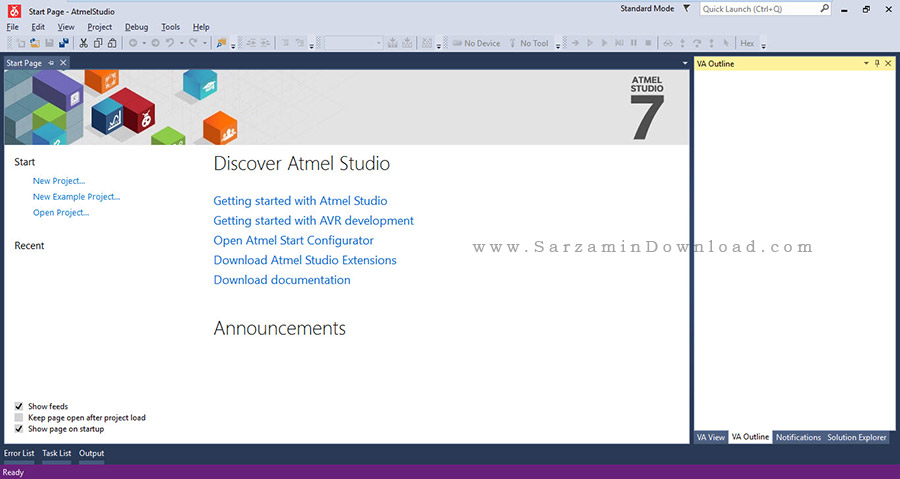This screenshot has width=900, height=479.
Task: Click the Navigate Forward icon
Action: [155, 43]
